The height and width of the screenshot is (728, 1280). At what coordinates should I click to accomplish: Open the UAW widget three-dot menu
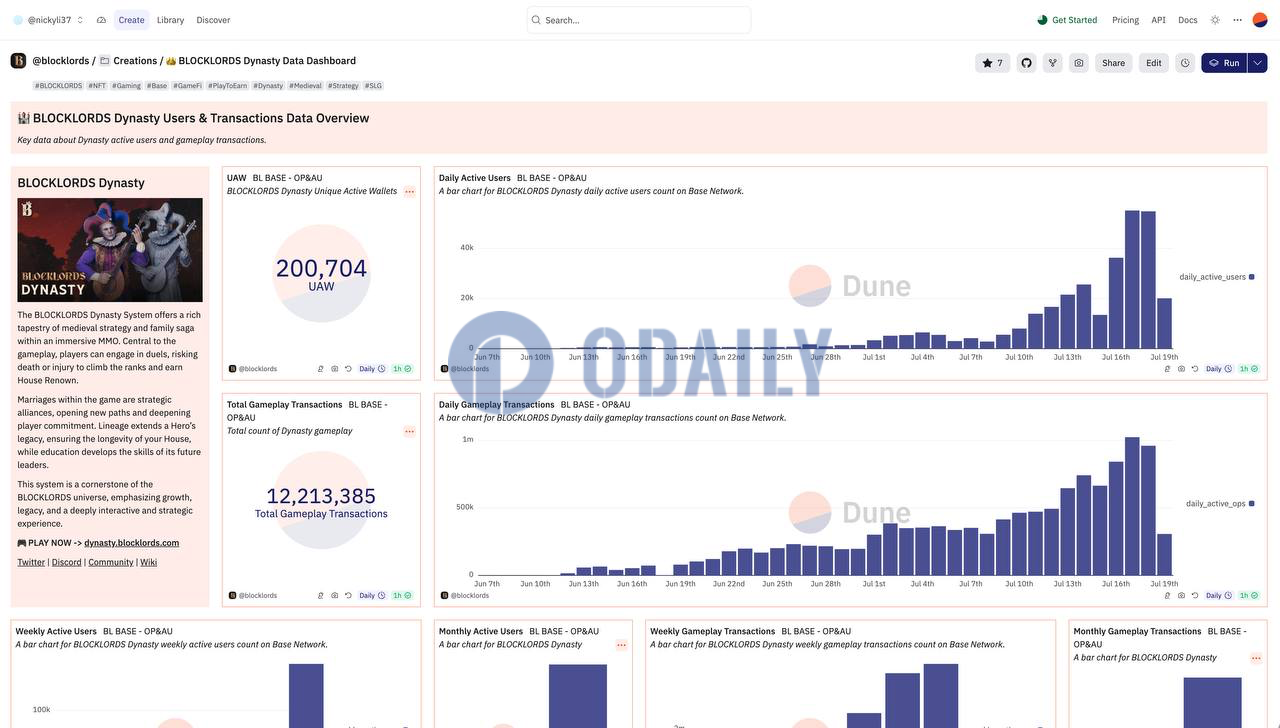(x=410, y=191)
